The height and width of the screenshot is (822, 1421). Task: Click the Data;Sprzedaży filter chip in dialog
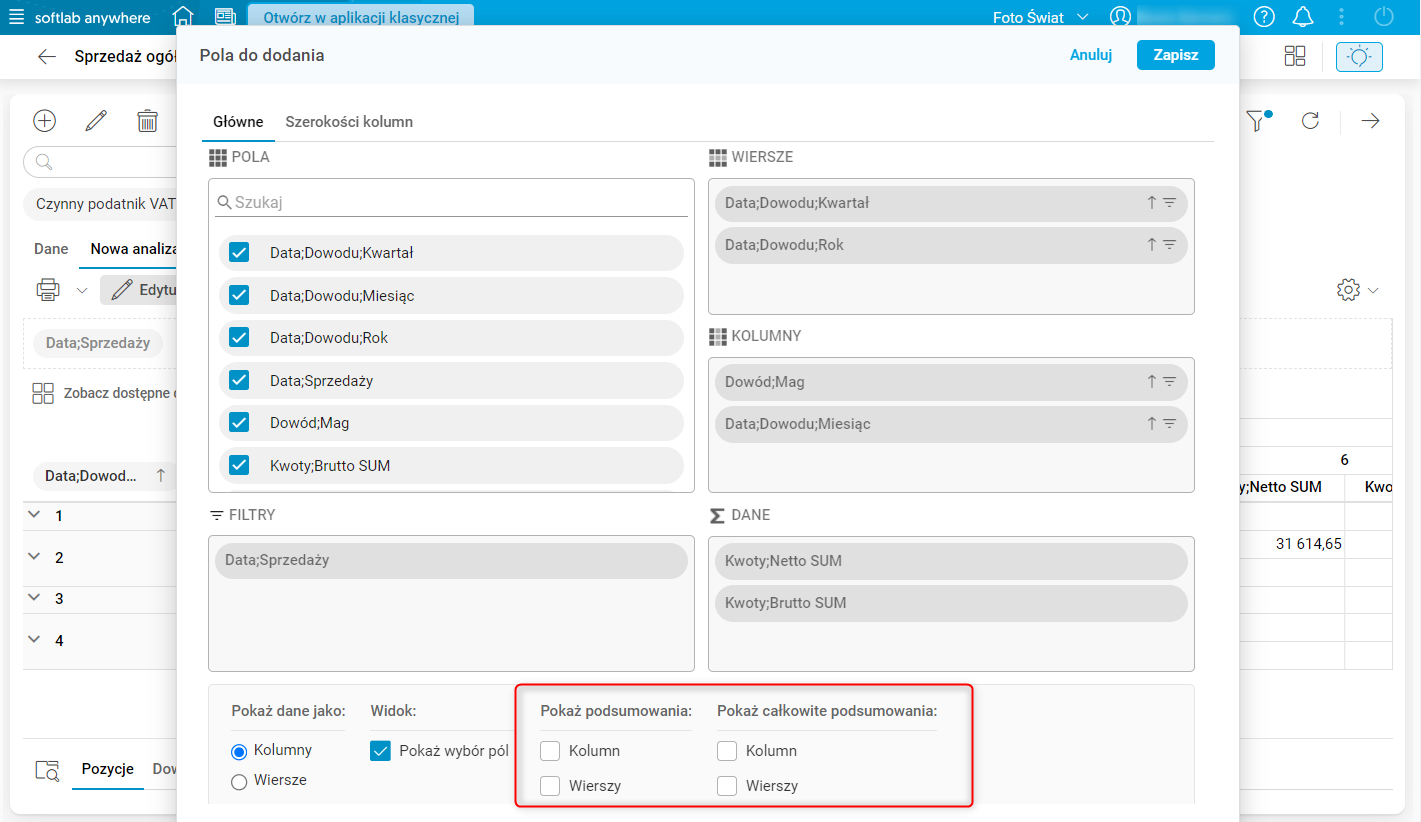451,560
